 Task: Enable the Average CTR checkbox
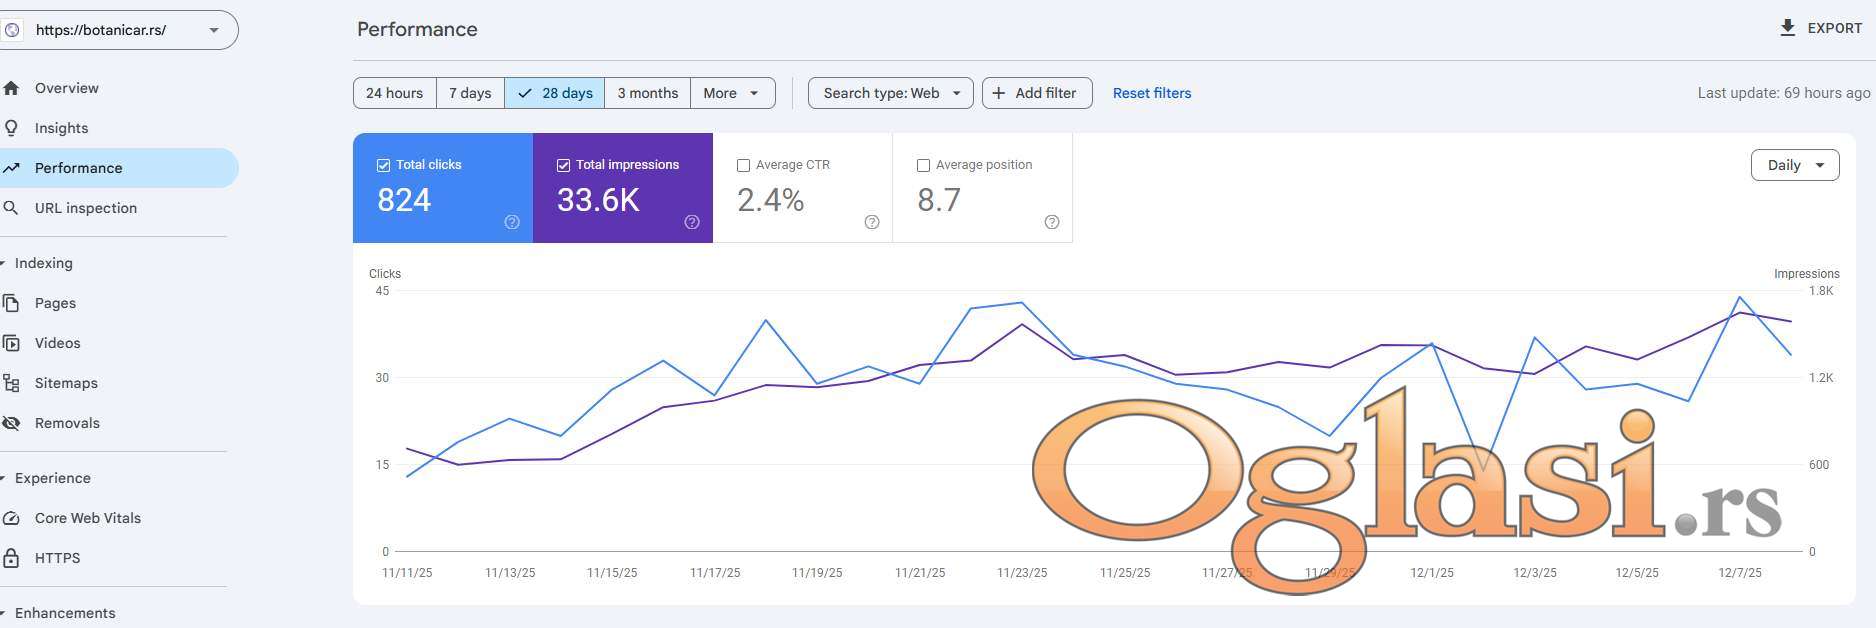pos(743,165)
